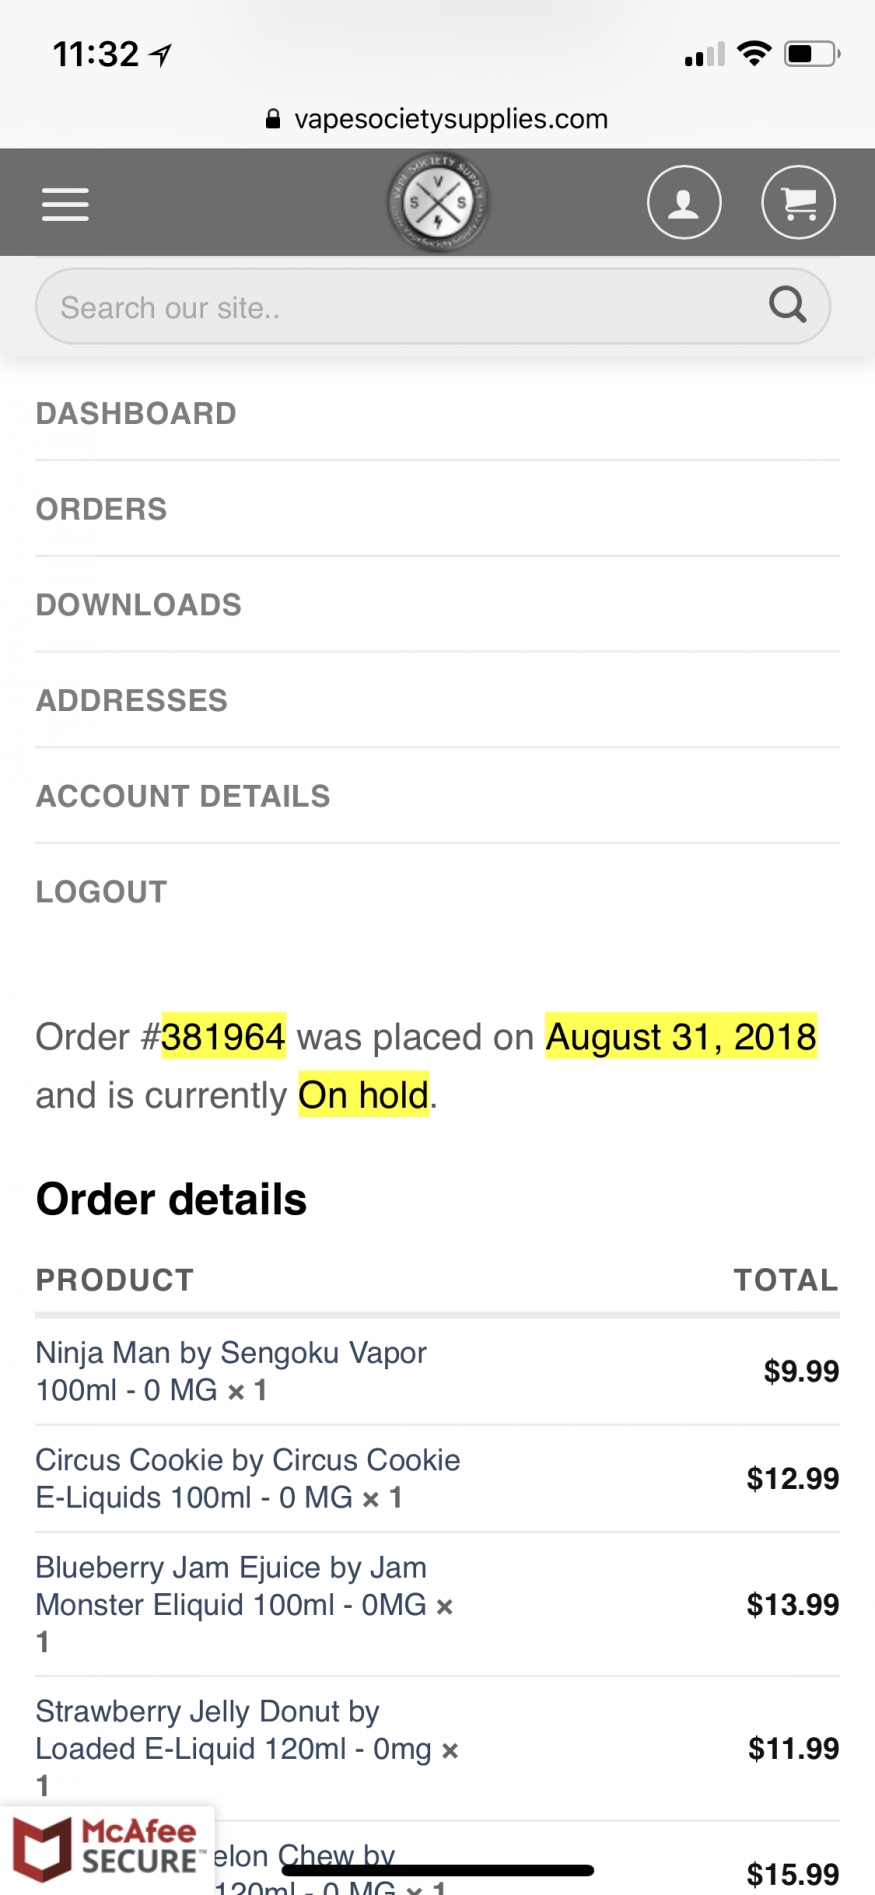Go to Account Details
This screenshot has width=875, height=1895.
click(x=183, y=796)
